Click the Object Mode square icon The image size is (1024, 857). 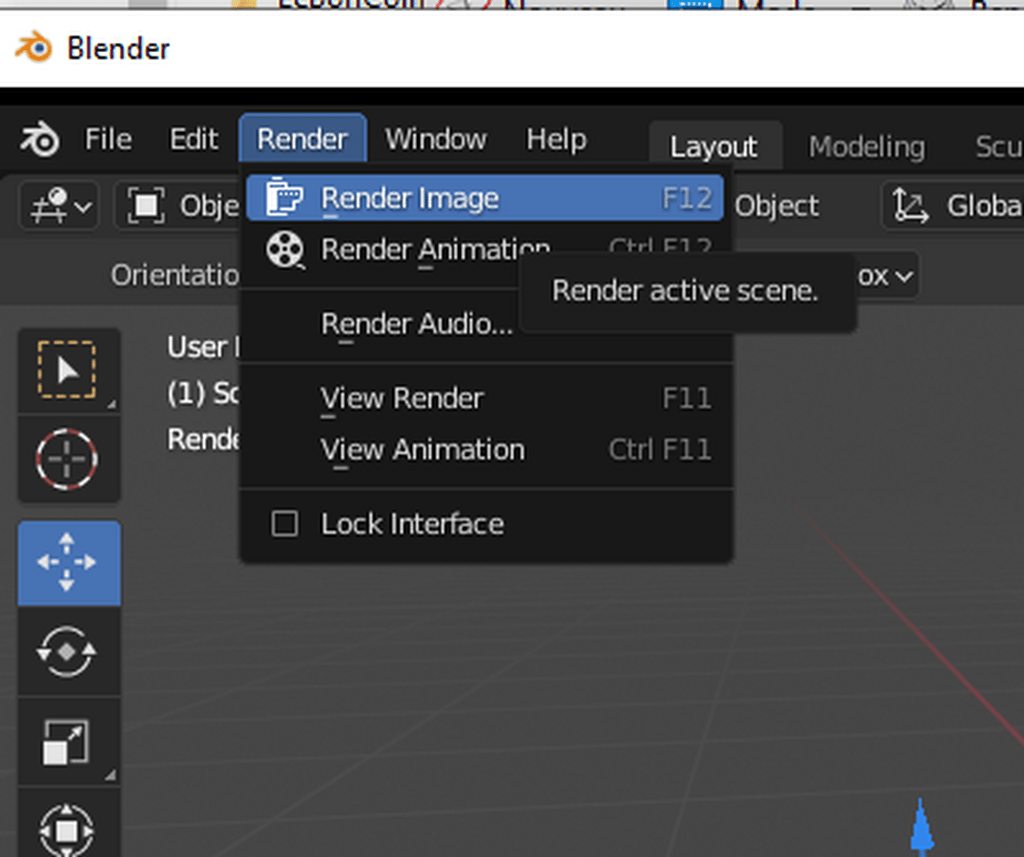tap(146, 206)
